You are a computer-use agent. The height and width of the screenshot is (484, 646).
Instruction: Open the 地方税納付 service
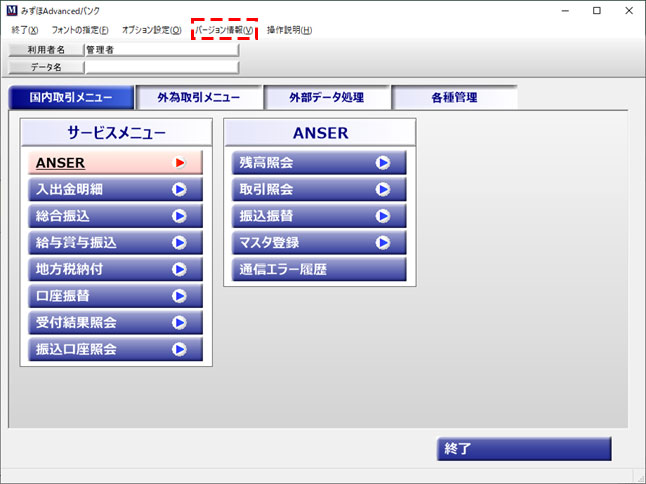coord(115,269)
